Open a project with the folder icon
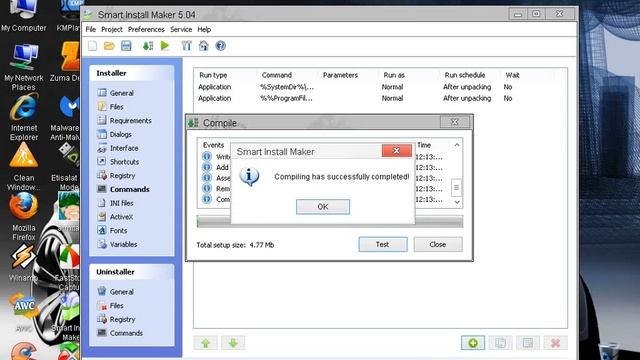The width and height of the screenshot is (640, 360). [x=109, y=46]
